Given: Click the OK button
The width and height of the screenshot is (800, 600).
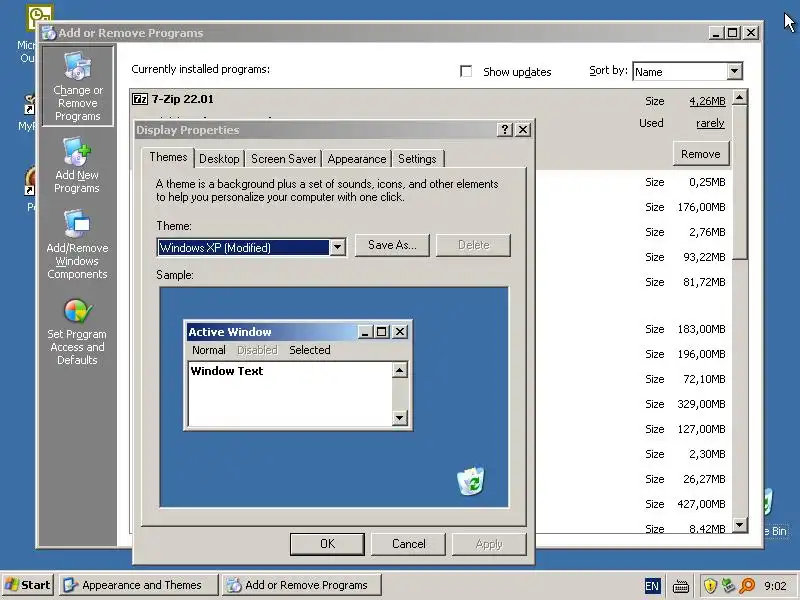Looking at the screenshot, I should 327,544.
